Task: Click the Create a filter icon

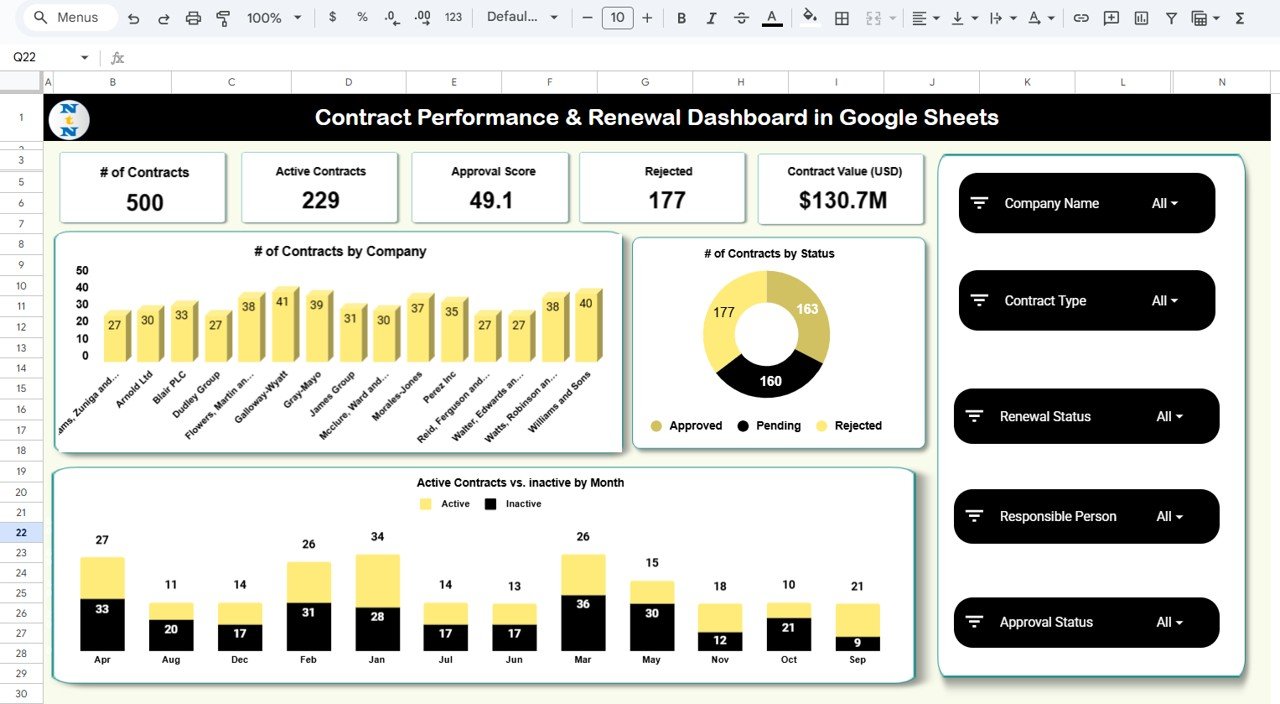Action: pyautogui.click(x=1171, y=17)
